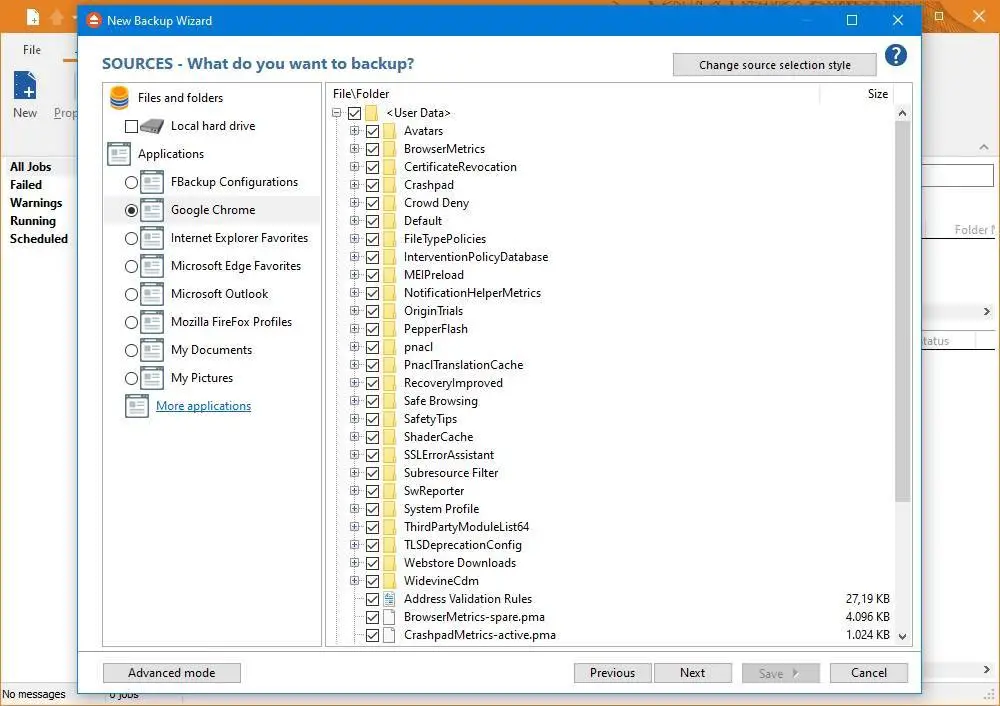Open the File menu in main window
Screen dimensions: 1000x706
pos(32,50)
